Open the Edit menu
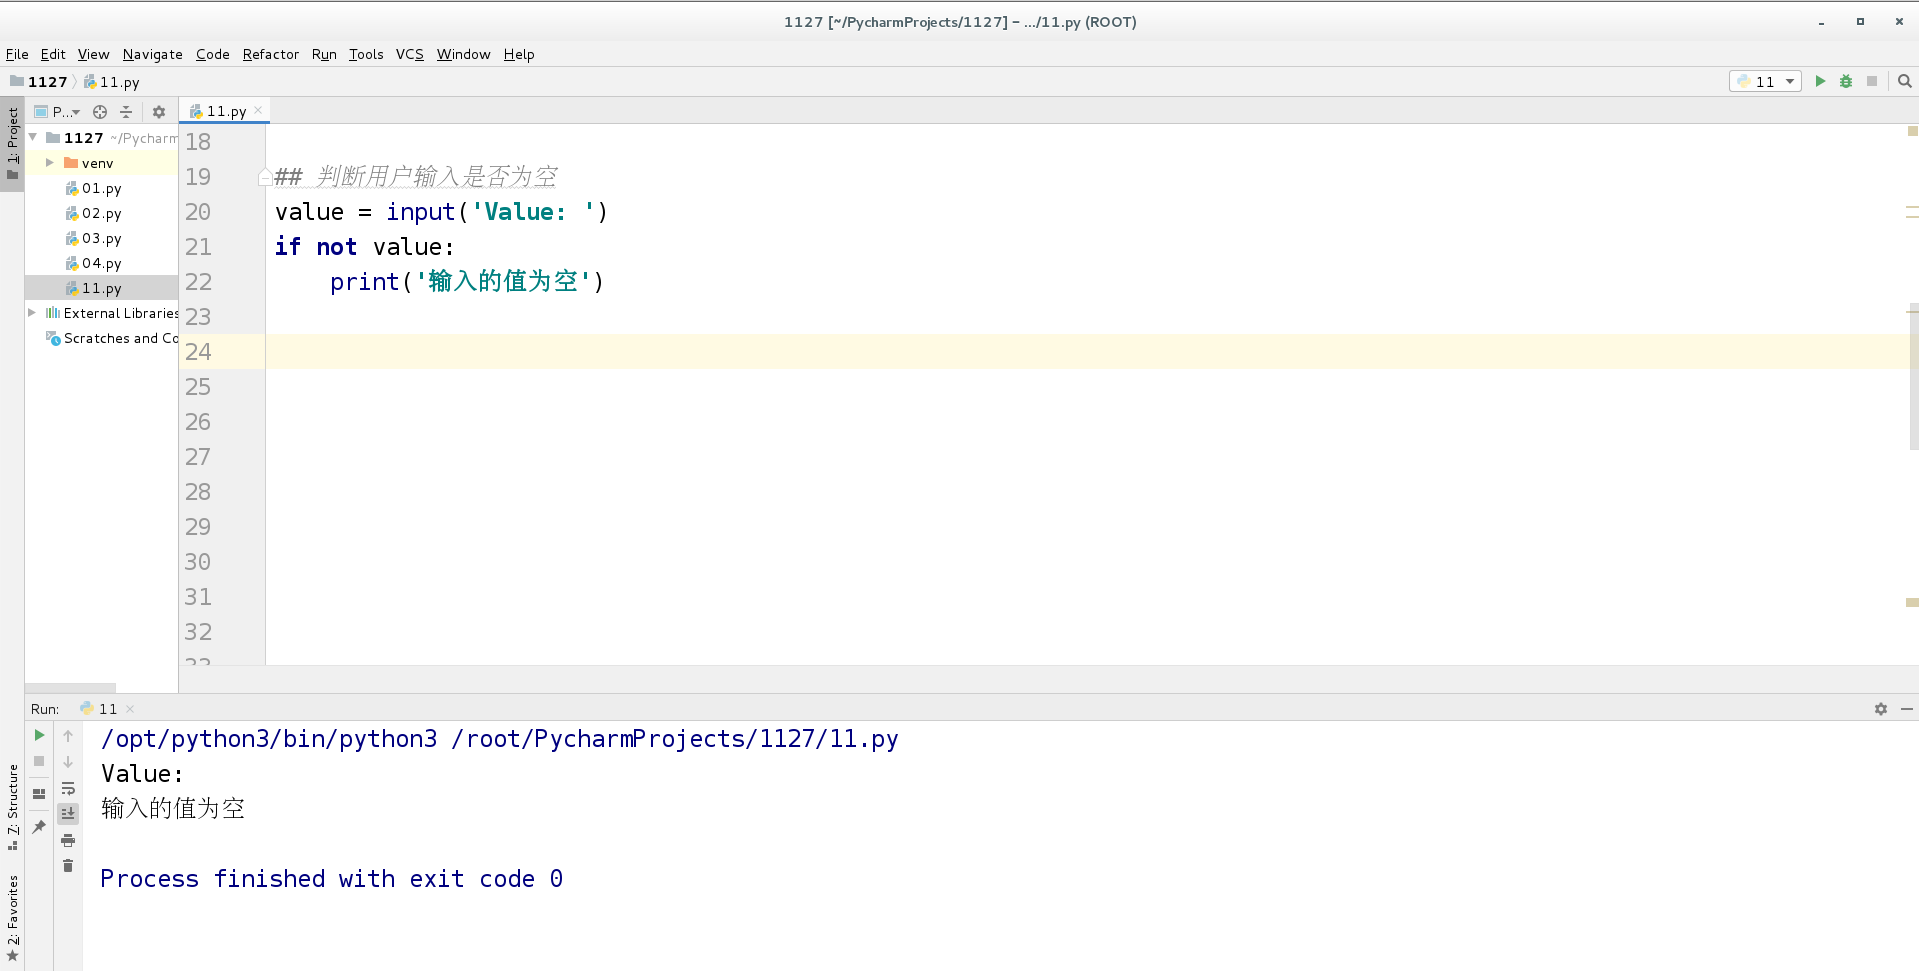This screenshot has height=971, width=1919. tap(53, 54)
